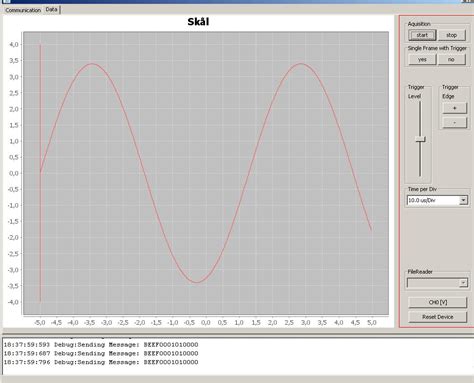The height and width of the screenshot is (383, 474).
Task: Choose no for Single Frame with Trigger
Action: [x=451, y=59]
